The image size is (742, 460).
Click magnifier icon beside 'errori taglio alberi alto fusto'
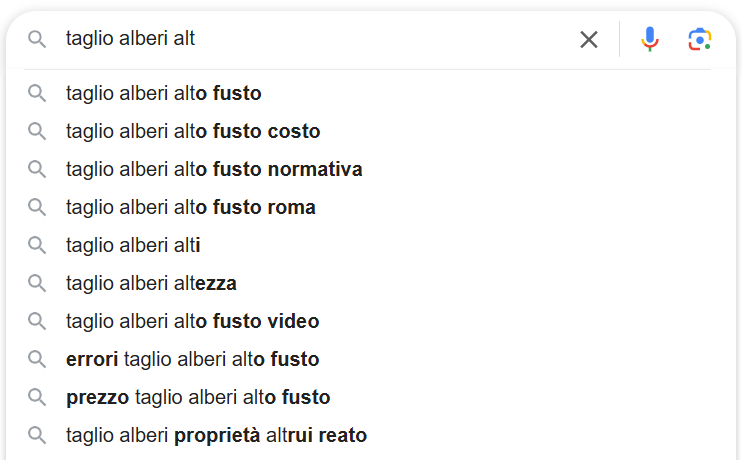point(37,360)
